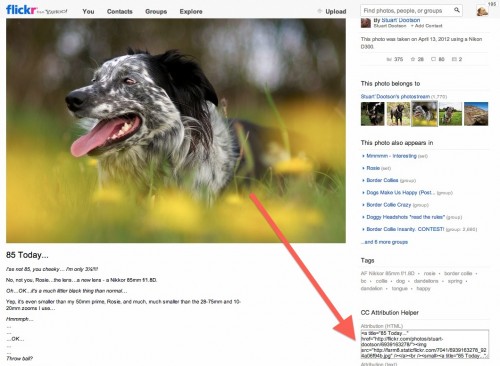The height and width of the screenshot is (366, 500).
Task: Click the comments bubble icon showing 80
Action: (x=433, y=59)
